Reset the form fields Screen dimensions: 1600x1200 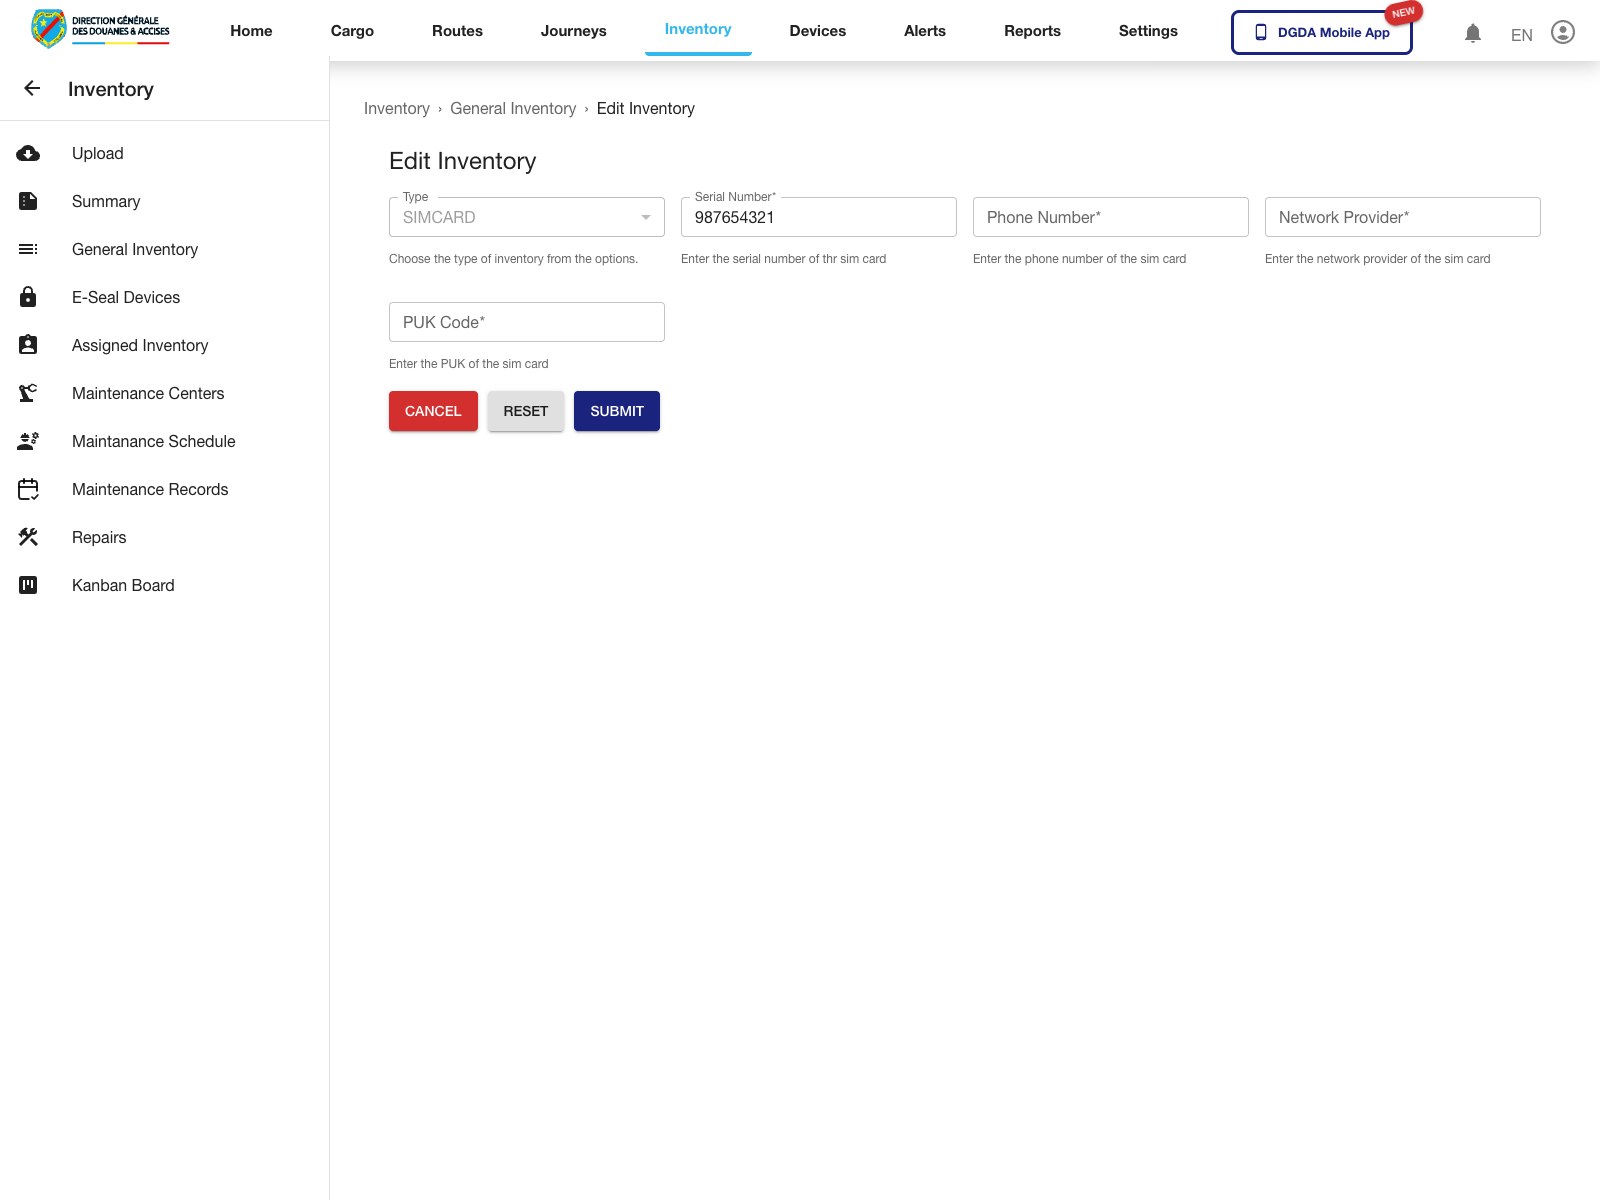tap(525, 411)
